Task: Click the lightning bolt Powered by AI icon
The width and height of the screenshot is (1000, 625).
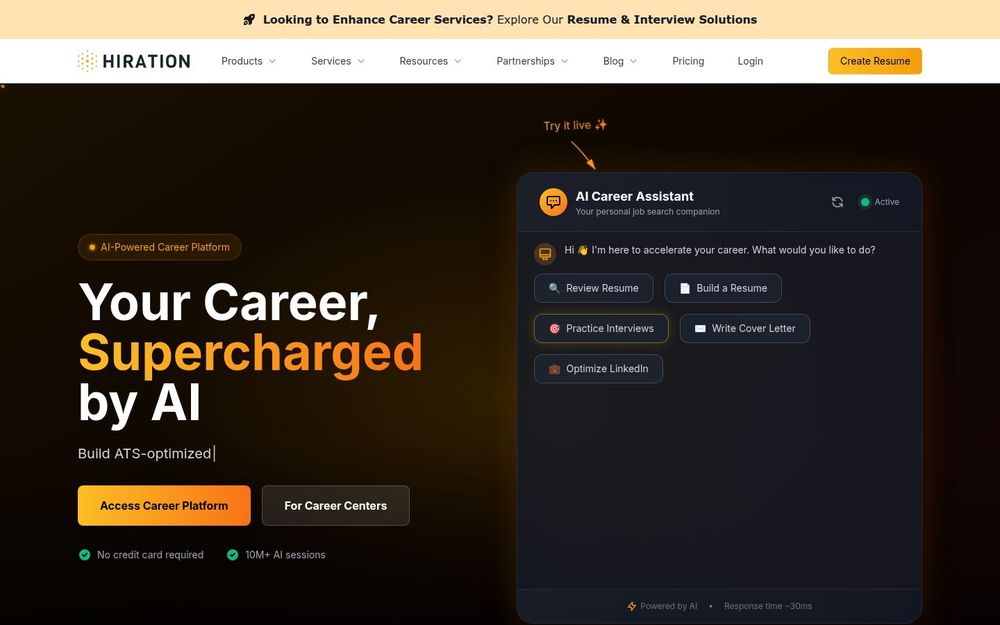Action: pos(631,607)
